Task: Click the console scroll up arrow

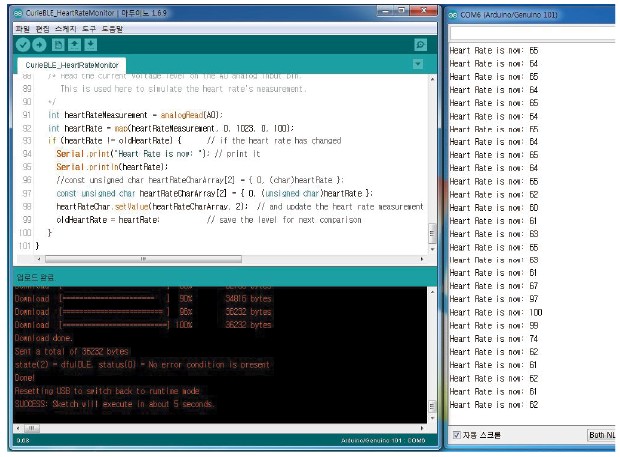Action: [432, 292]
